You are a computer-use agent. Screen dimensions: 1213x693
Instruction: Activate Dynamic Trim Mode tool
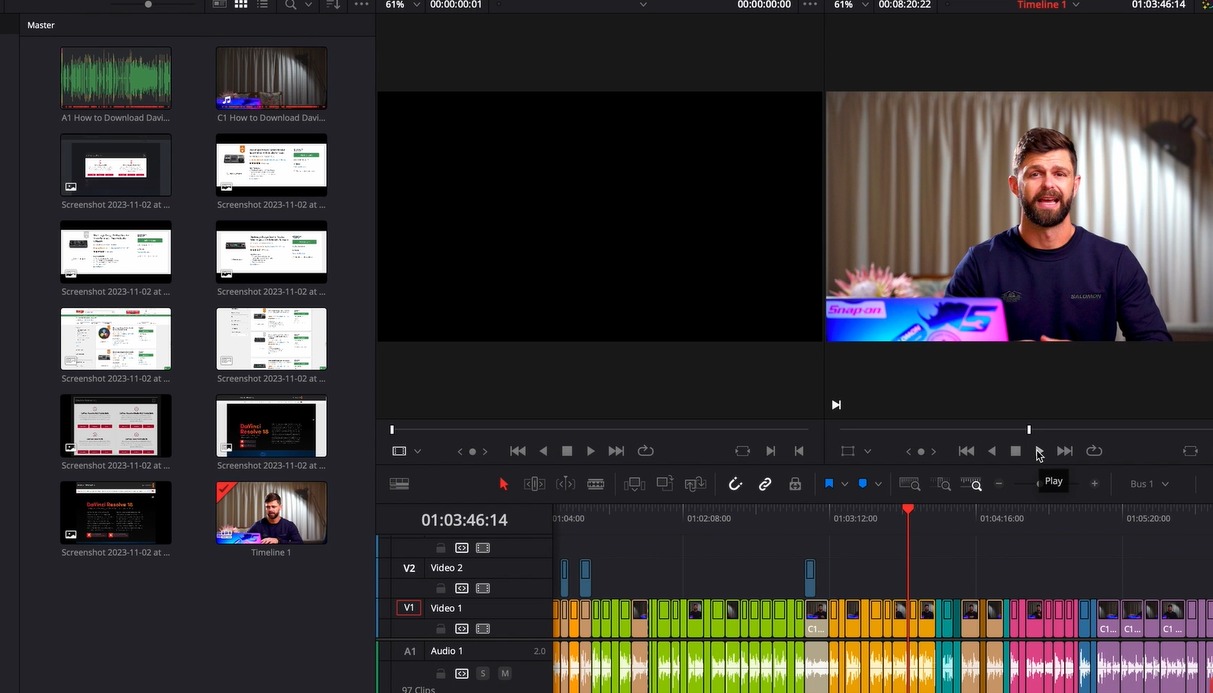coord(566,484)
